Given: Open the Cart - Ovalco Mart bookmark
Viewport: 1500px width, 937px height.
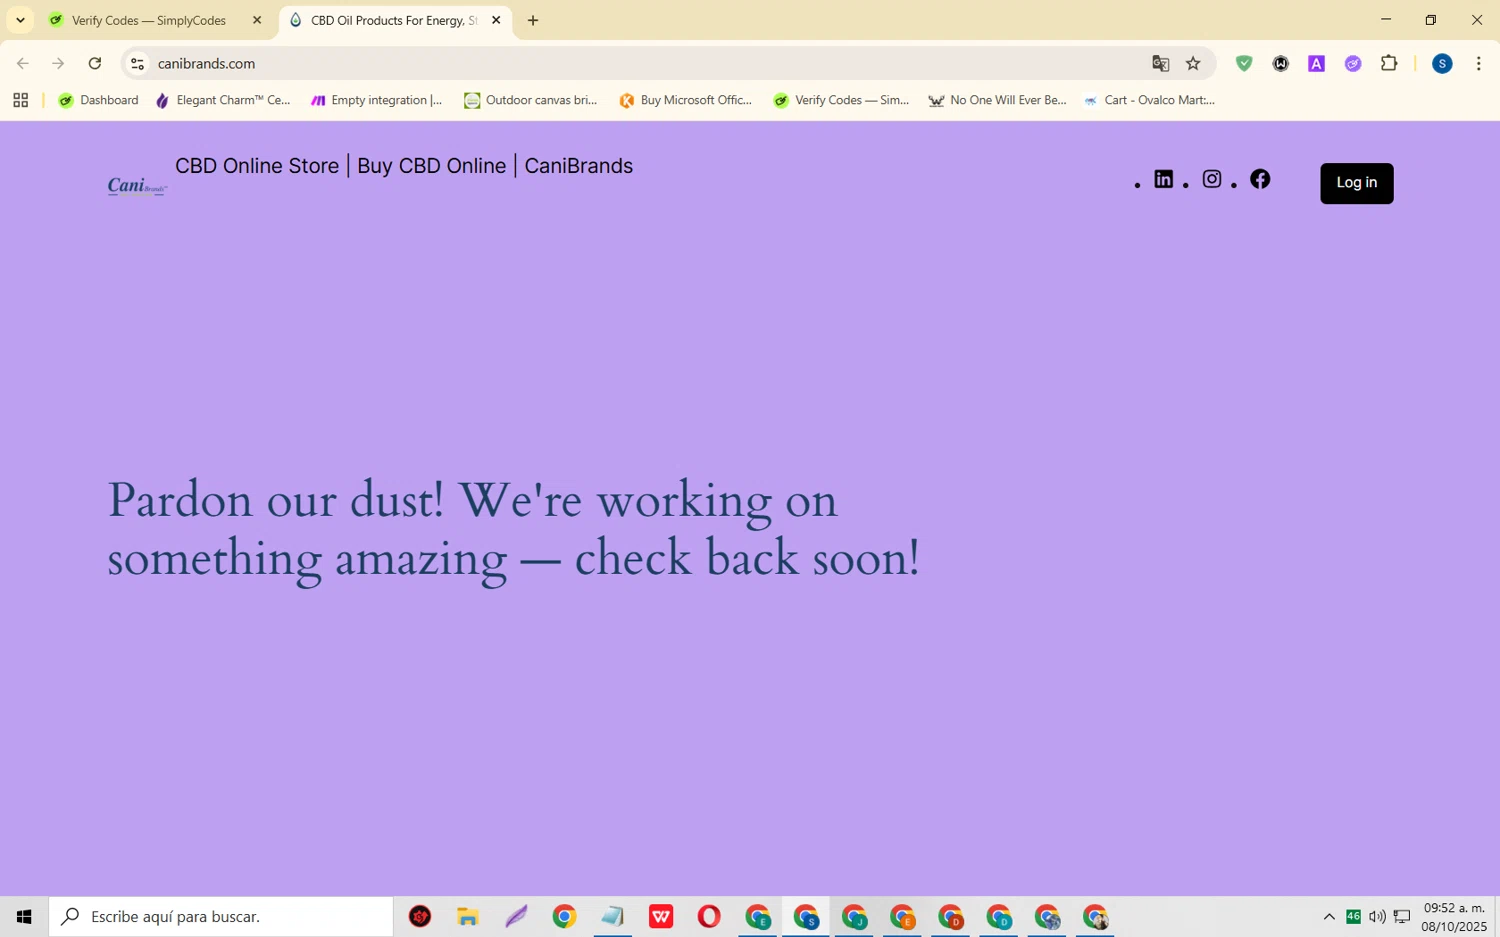Looking at the screenshot, I should [1149, 100].
